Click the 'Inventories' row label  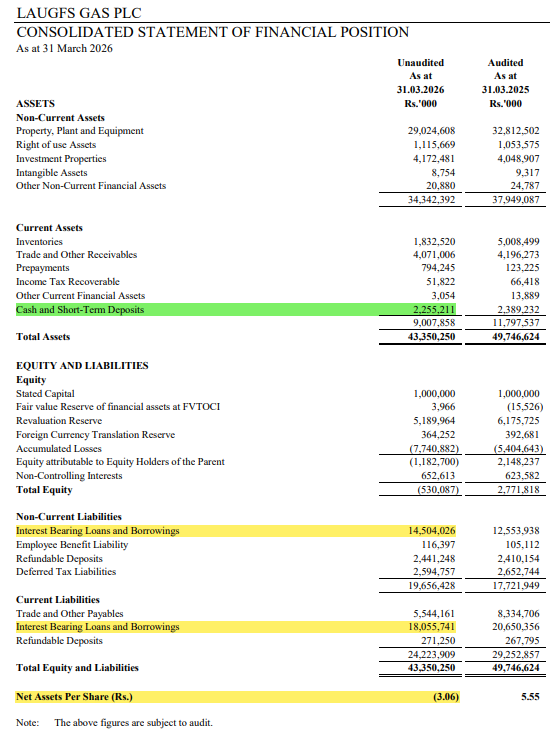[x=39, y=242]
